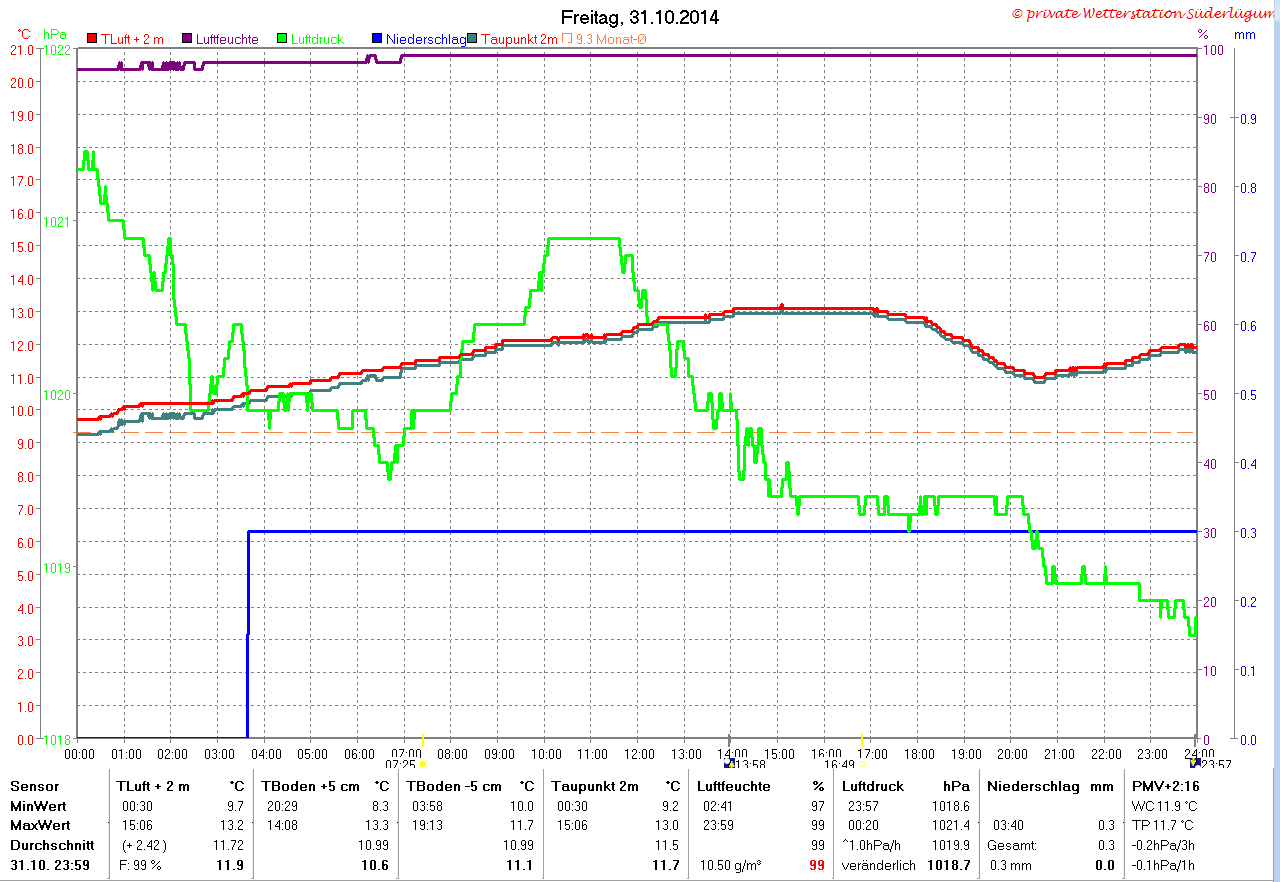The image size is (1280, 882).
Task: Click the moon icon beside 23:57
Action: tap(1194, 763)
